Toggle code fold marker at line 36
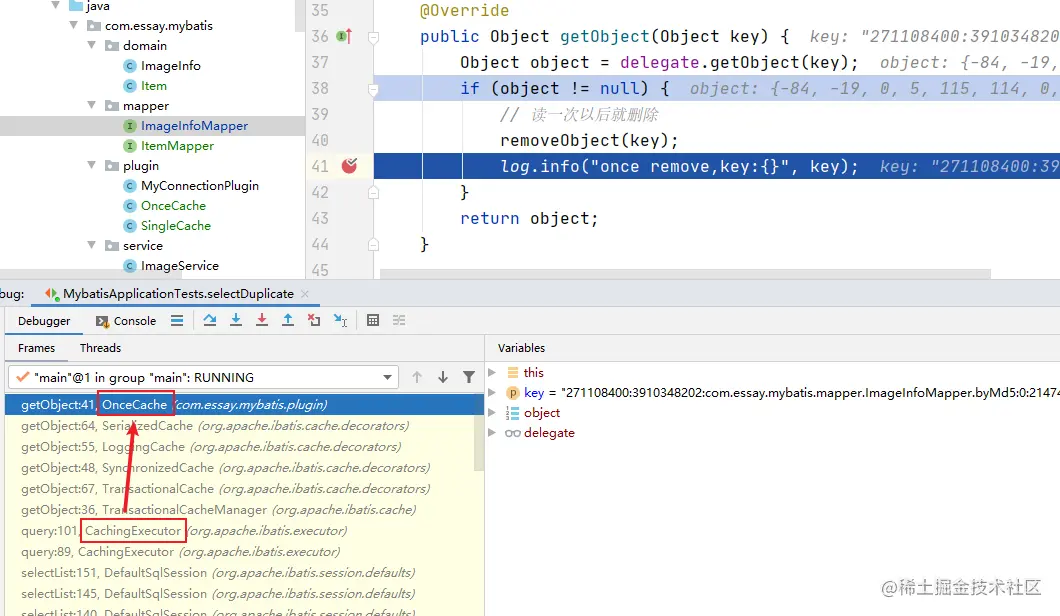Image resolution: width=1060 pixels, height=616 pixels. coord(372,37)
